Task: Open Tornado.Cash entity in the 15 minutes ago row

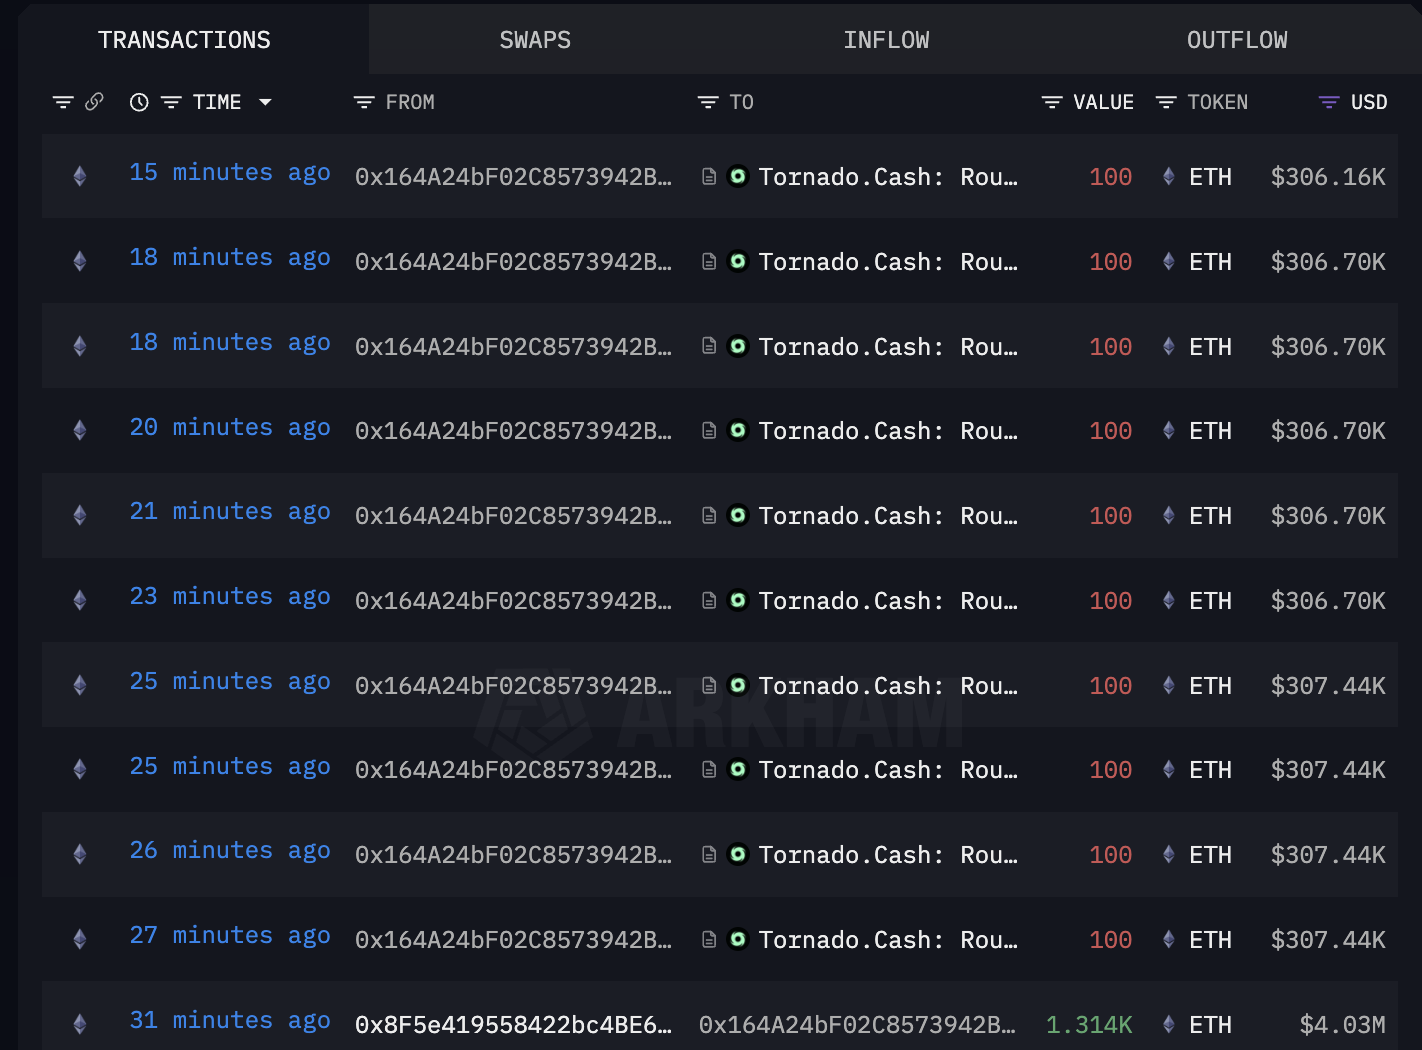Action: point(888,177)
